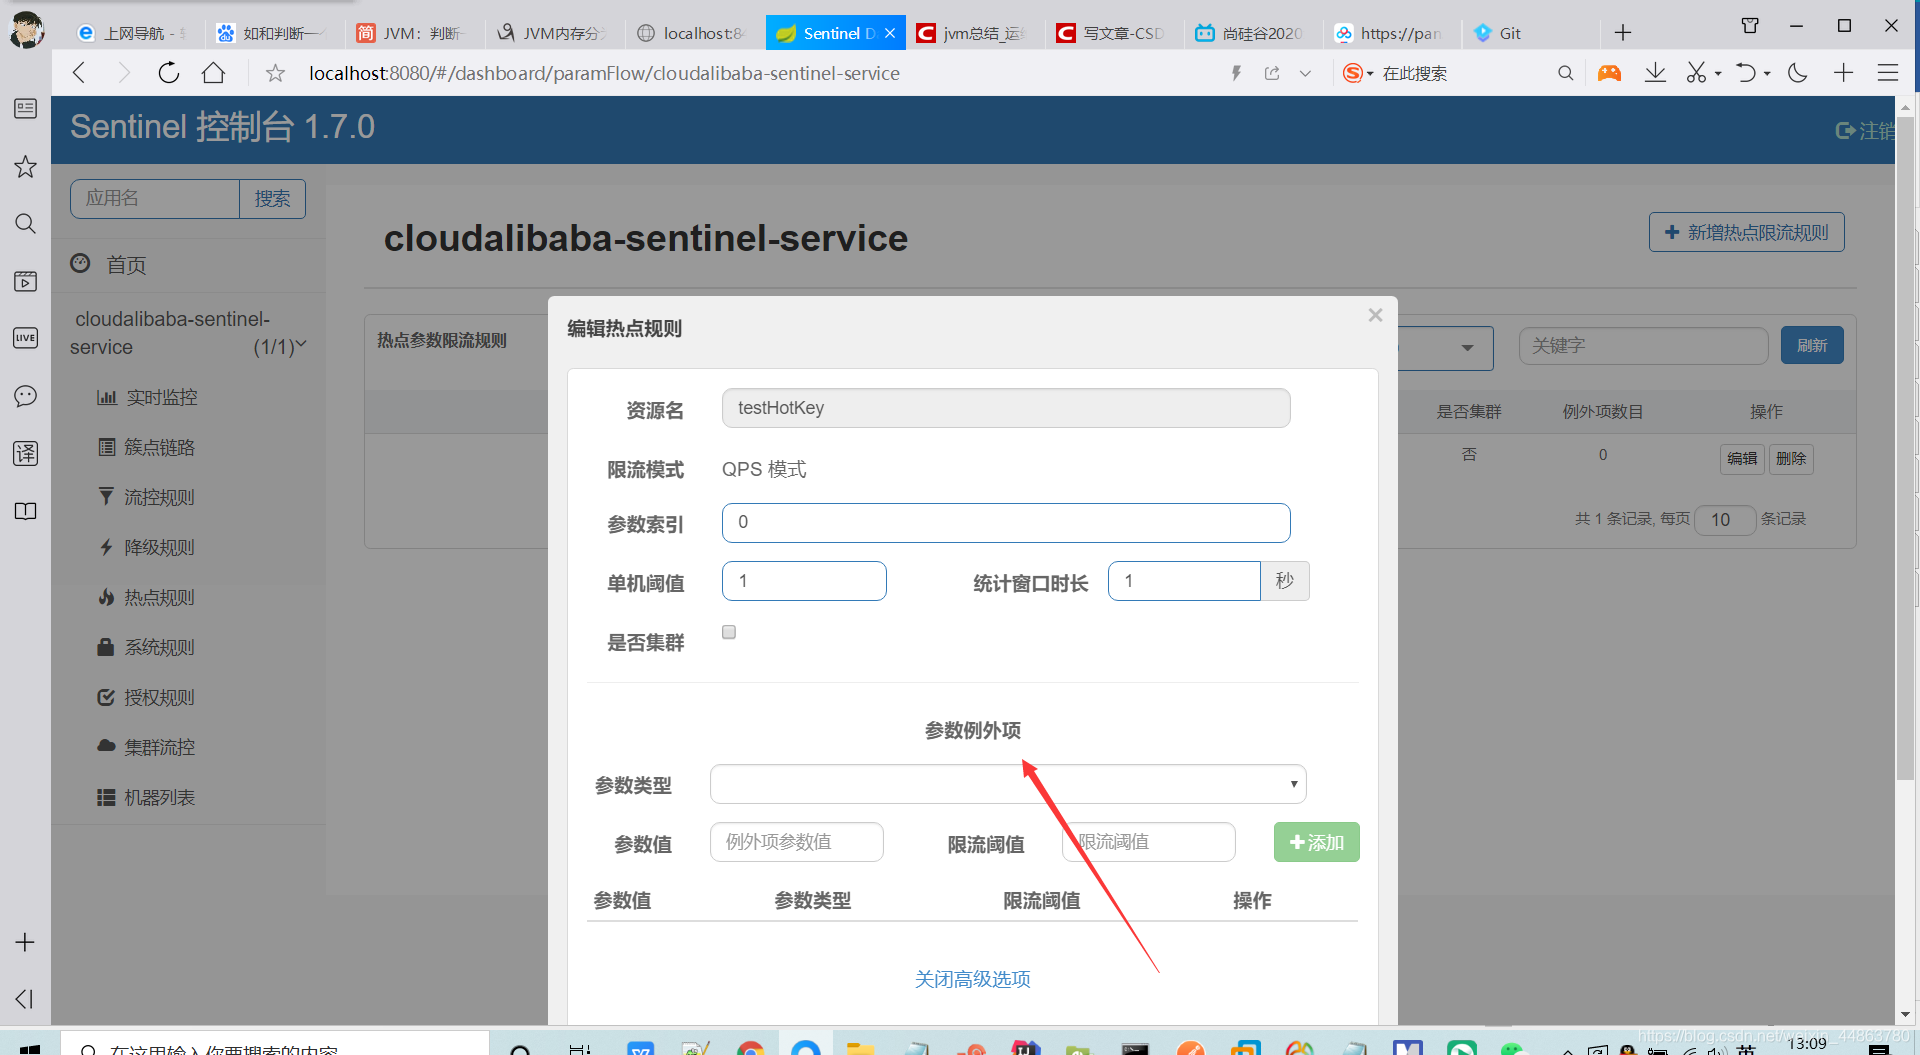Open the game controller extension icon
The width and height of the screenshot is (1920, 1055).
[x=1609, y=73]
